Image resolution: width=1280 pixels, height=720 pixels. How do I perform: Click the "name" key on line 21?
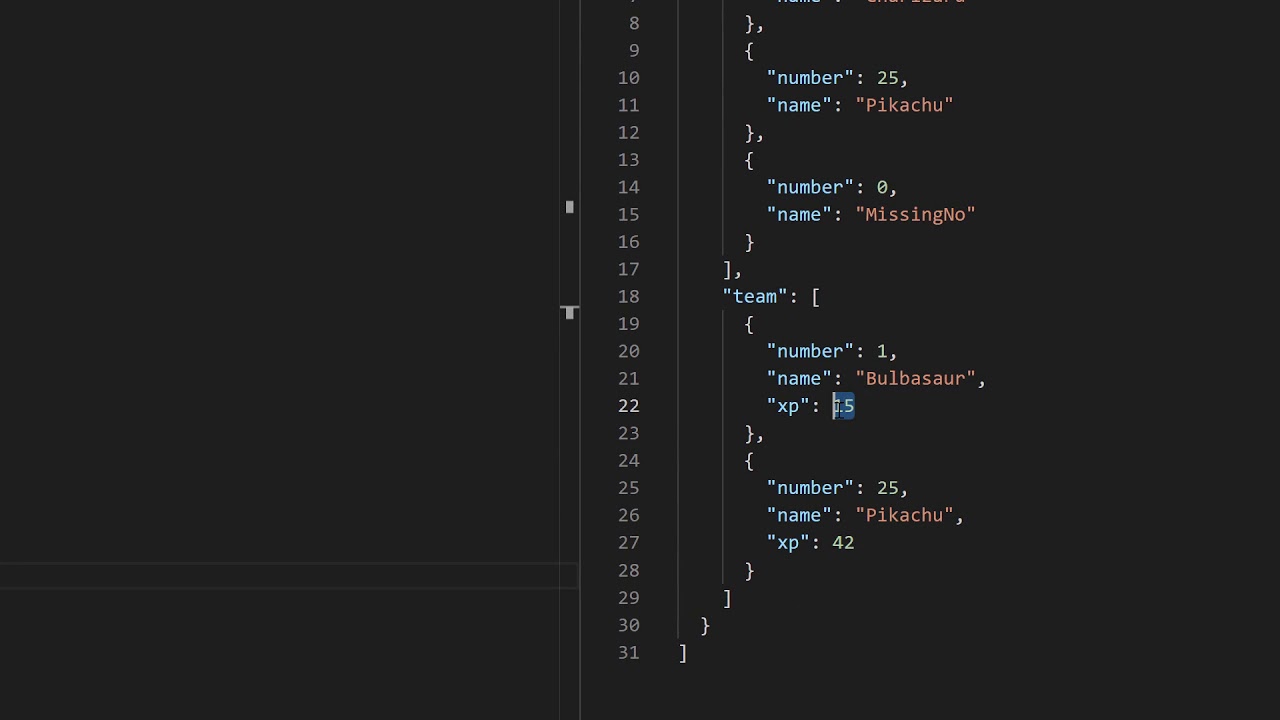pyautogui.click(x=799, y=378)
